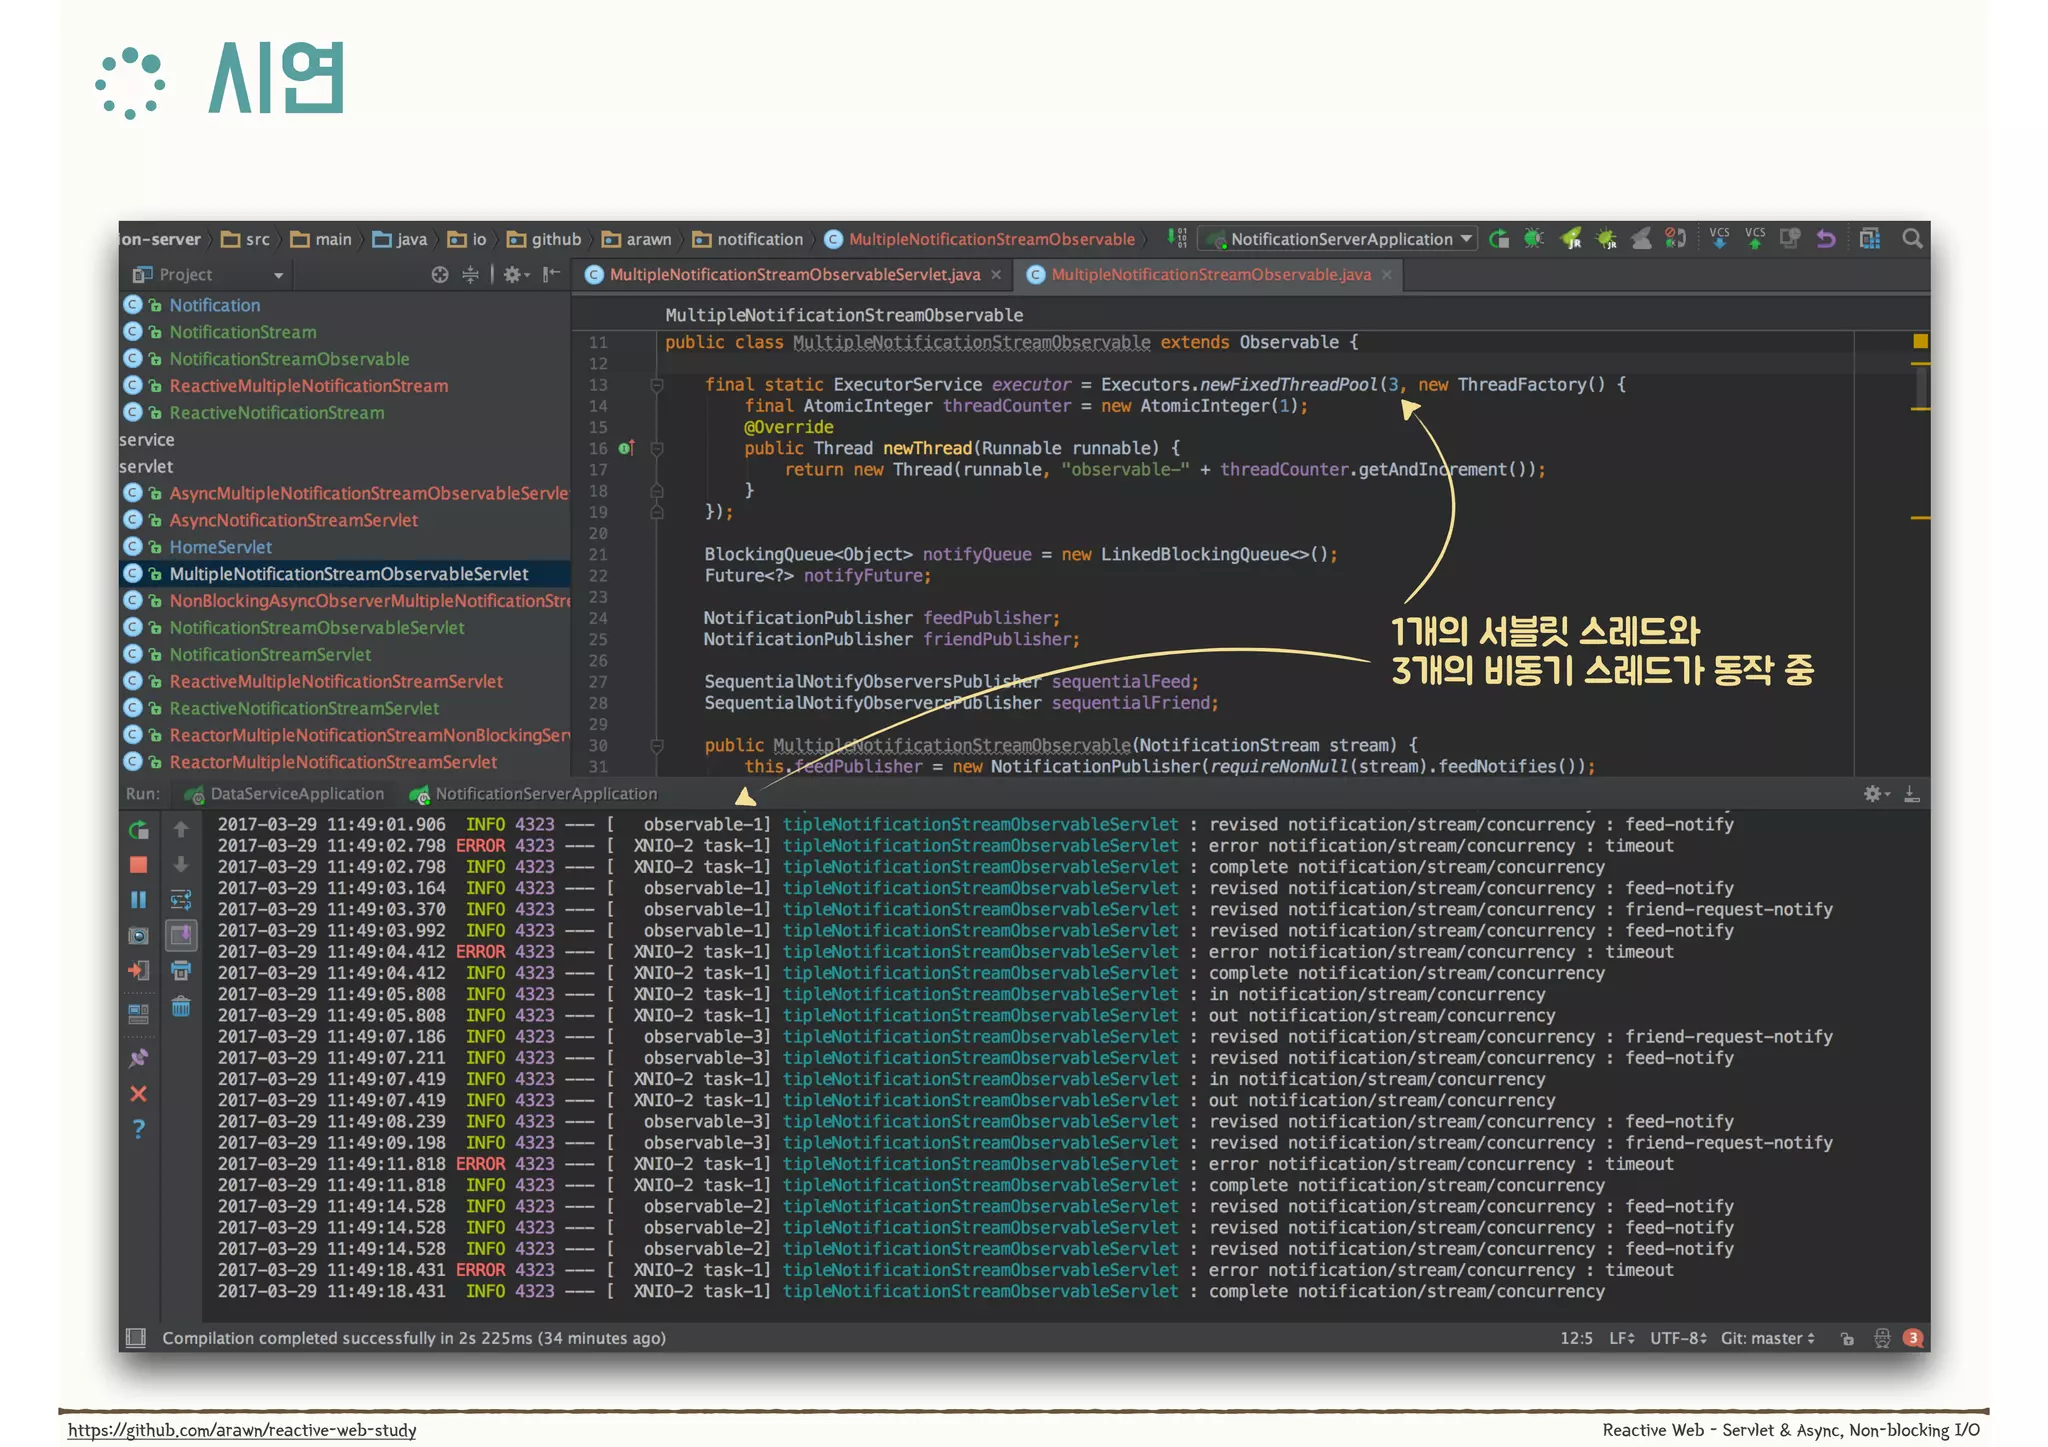This screenshot has height=1447, width=2048.
Task: Click the yellow warning indicator above scrollbar
Action: pyautogui.click(x=1919, y=342)
